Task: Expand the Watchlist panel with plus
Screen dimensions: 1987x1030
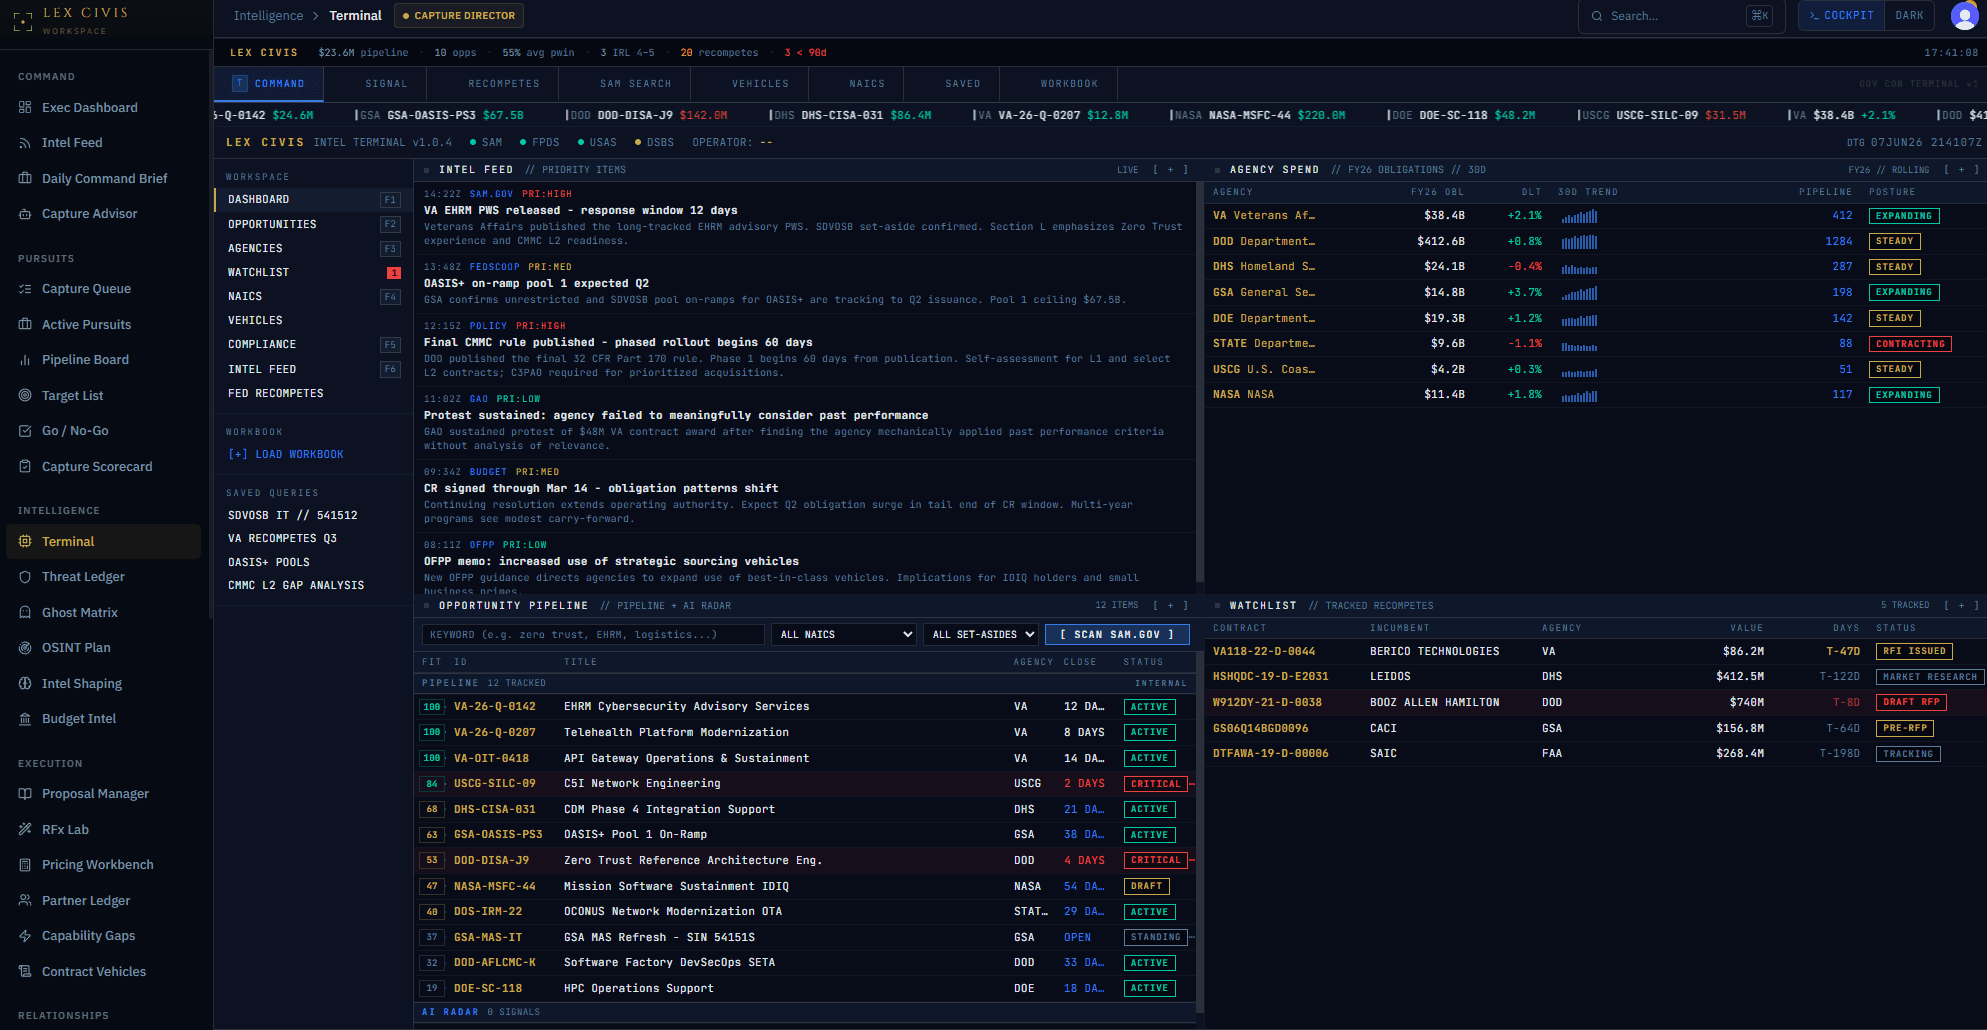Action: click(1961, 606)
